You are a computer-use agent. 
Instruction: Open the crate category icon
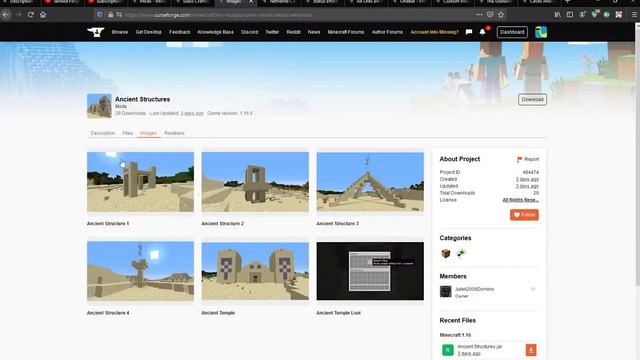446,253
